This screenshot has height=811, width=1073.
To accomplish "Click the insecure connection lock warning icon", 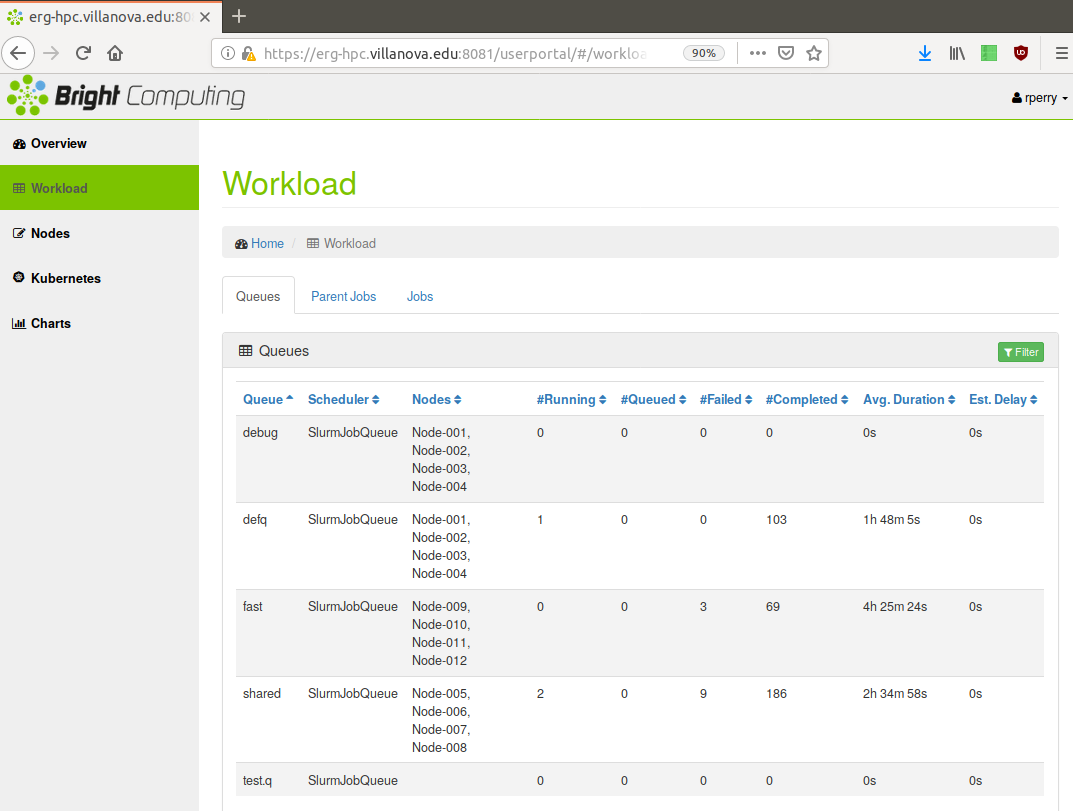I will [248, 53].
